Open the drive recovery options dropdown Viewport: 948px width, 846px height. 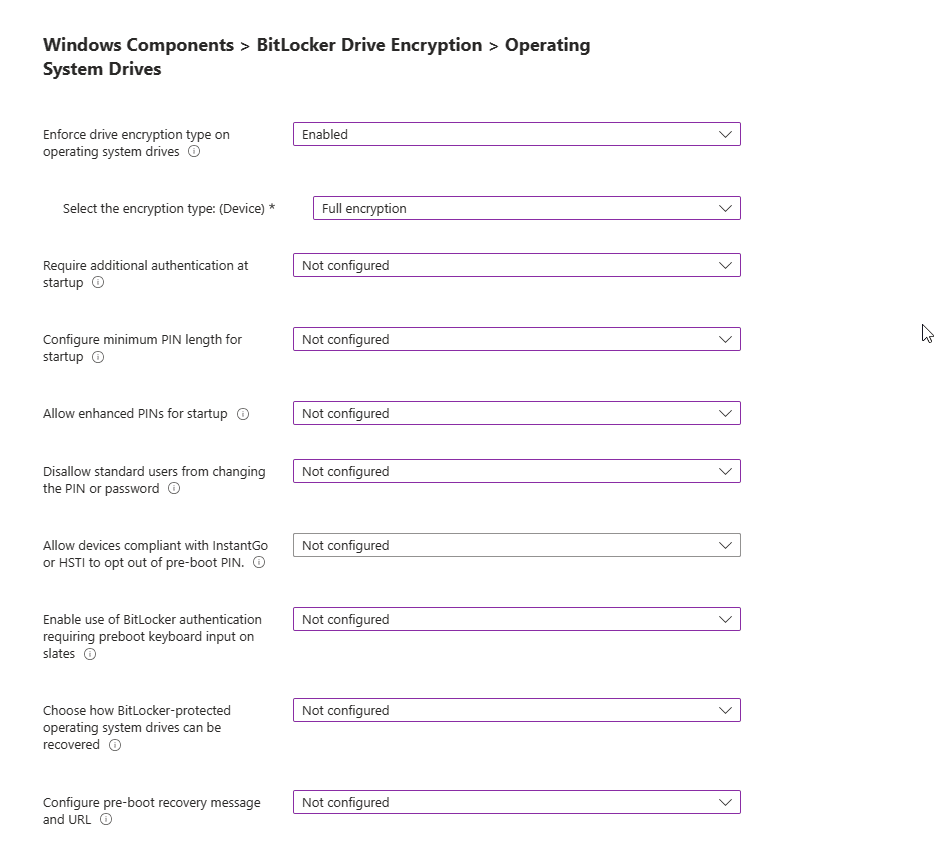(516, 710)
